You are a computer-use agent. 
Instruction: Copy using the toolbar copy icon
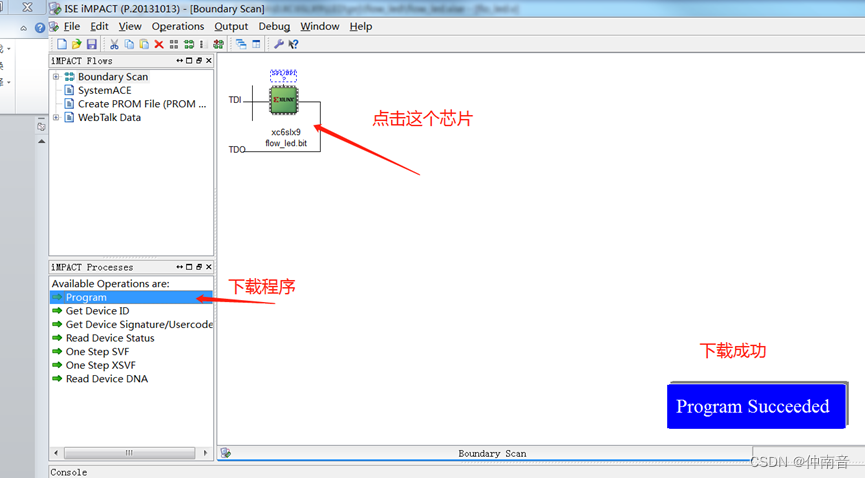pyautogui.click(x=129, y=44)
